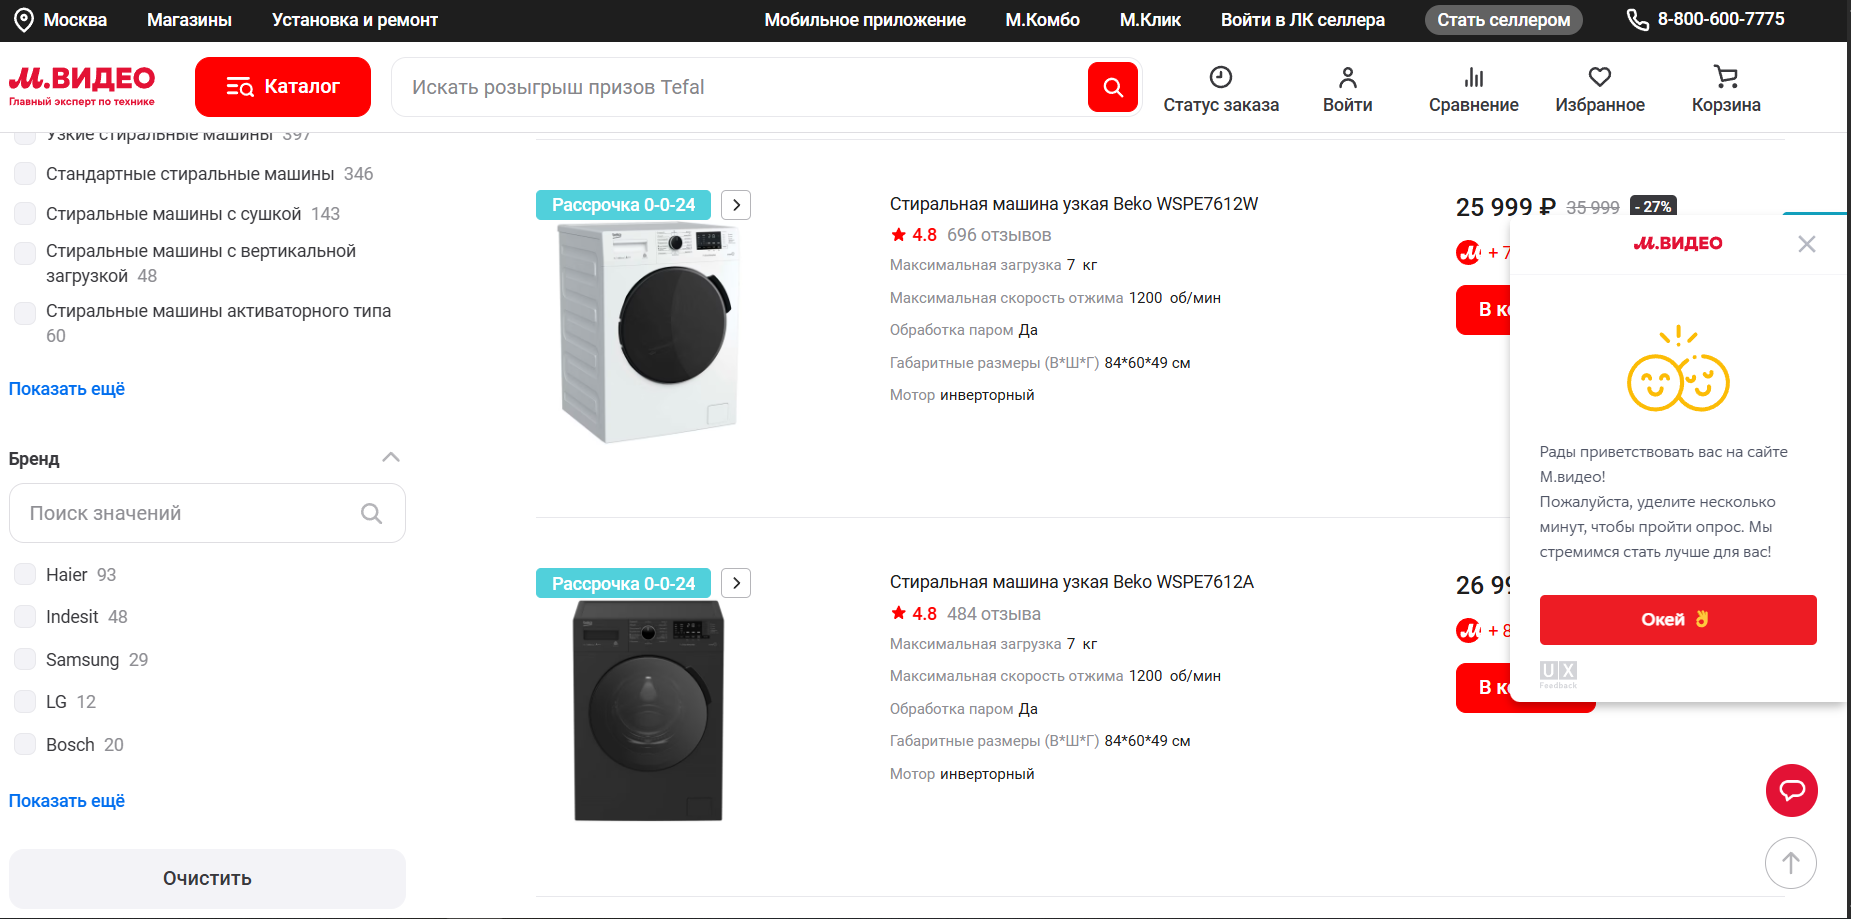Check Стиральные машины с сушкой filter
The height and width of the screenshot is (919, 1851).
coord(25,214)
